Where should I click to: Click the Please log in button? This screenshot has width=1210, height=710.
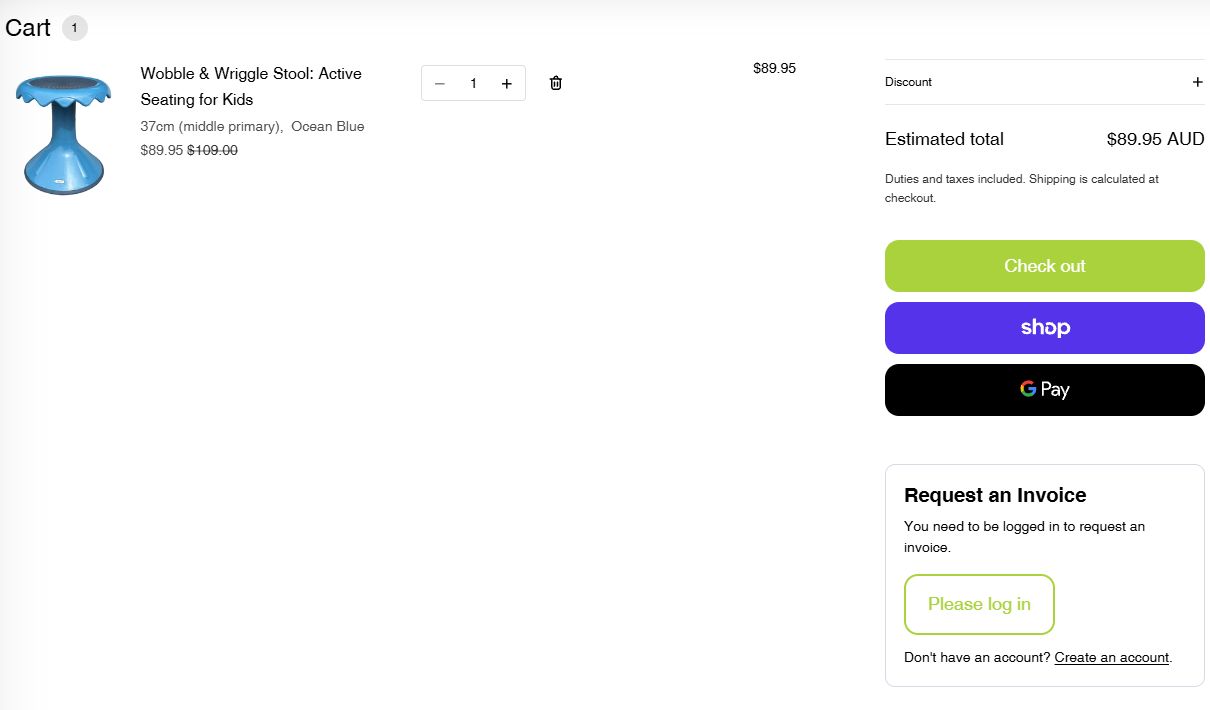(979, 604)
